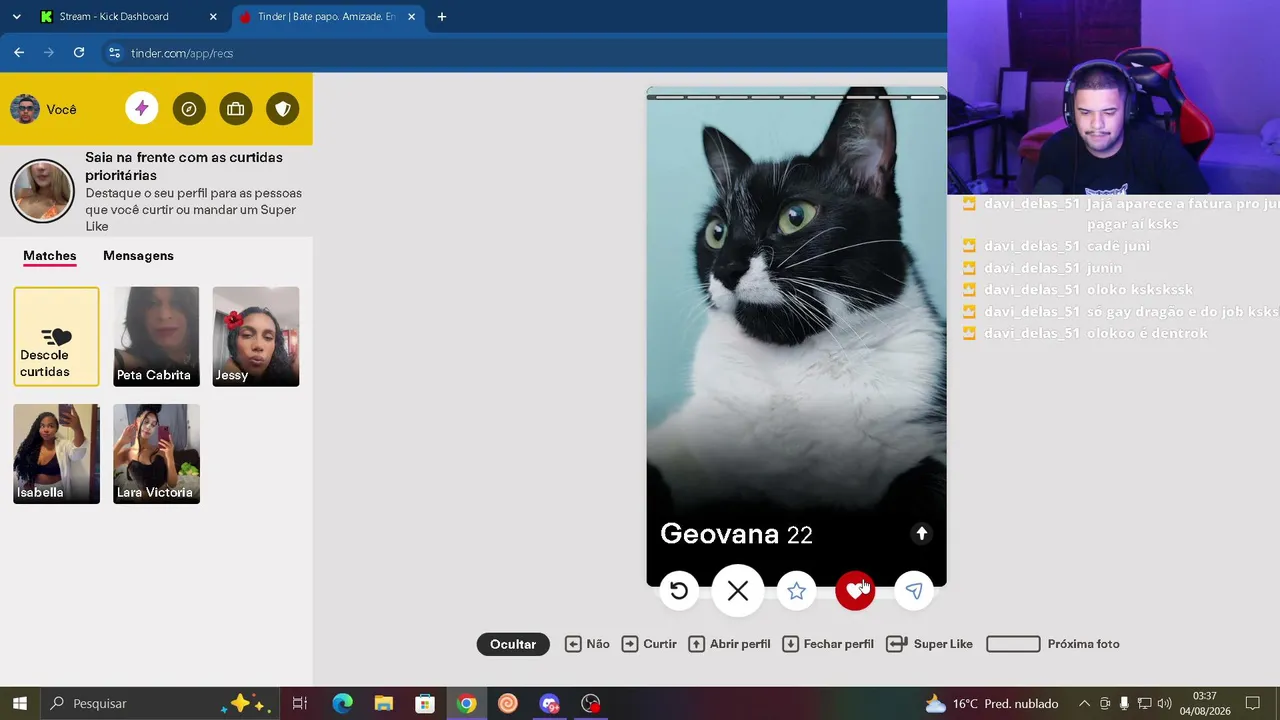This screenshot has height=720, width=1280.
Task: Click the Ocultar shortcuts button
Action: (x=513, y=644)
